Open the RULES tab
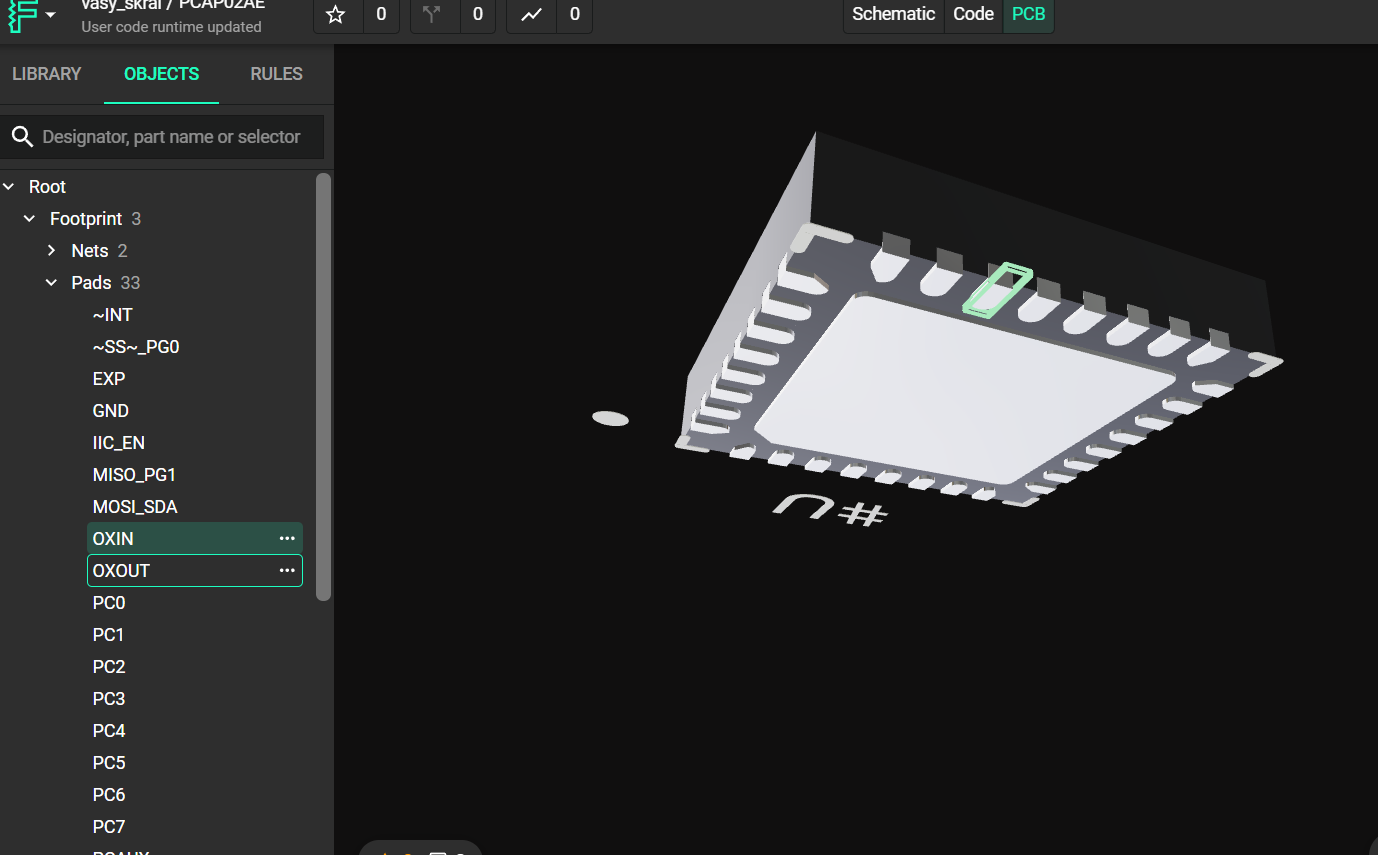 click(276, 74)
